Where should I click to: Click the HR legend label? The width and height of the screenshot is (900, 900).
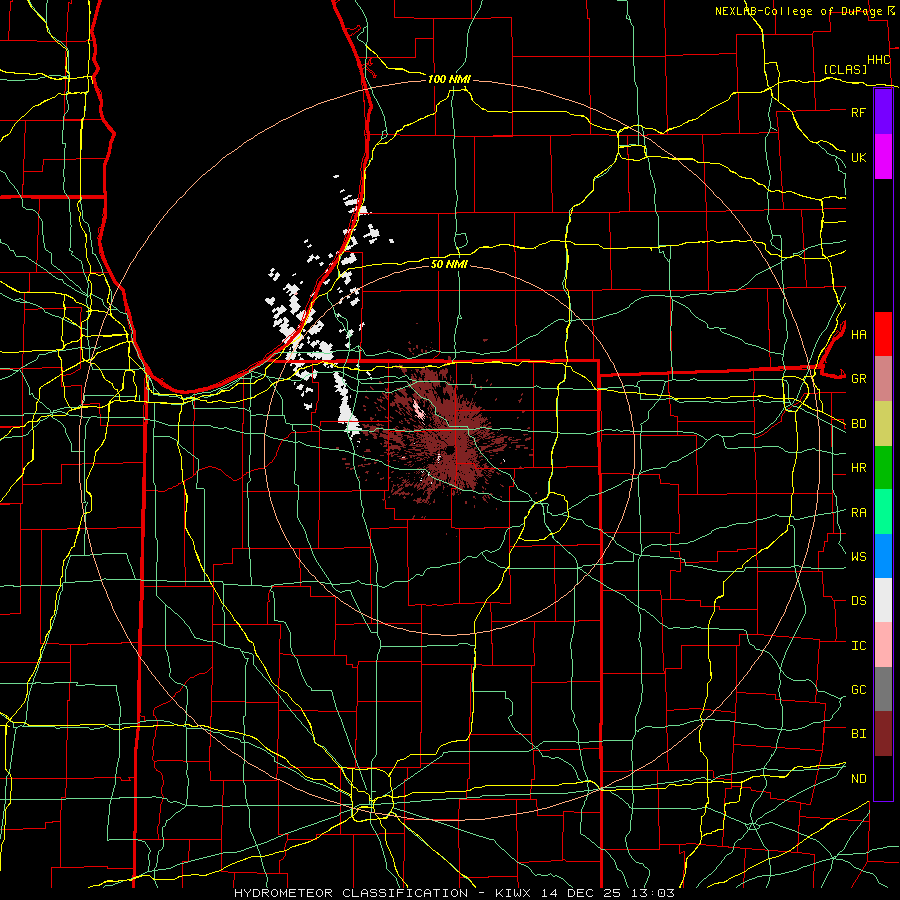pos(858,468)
